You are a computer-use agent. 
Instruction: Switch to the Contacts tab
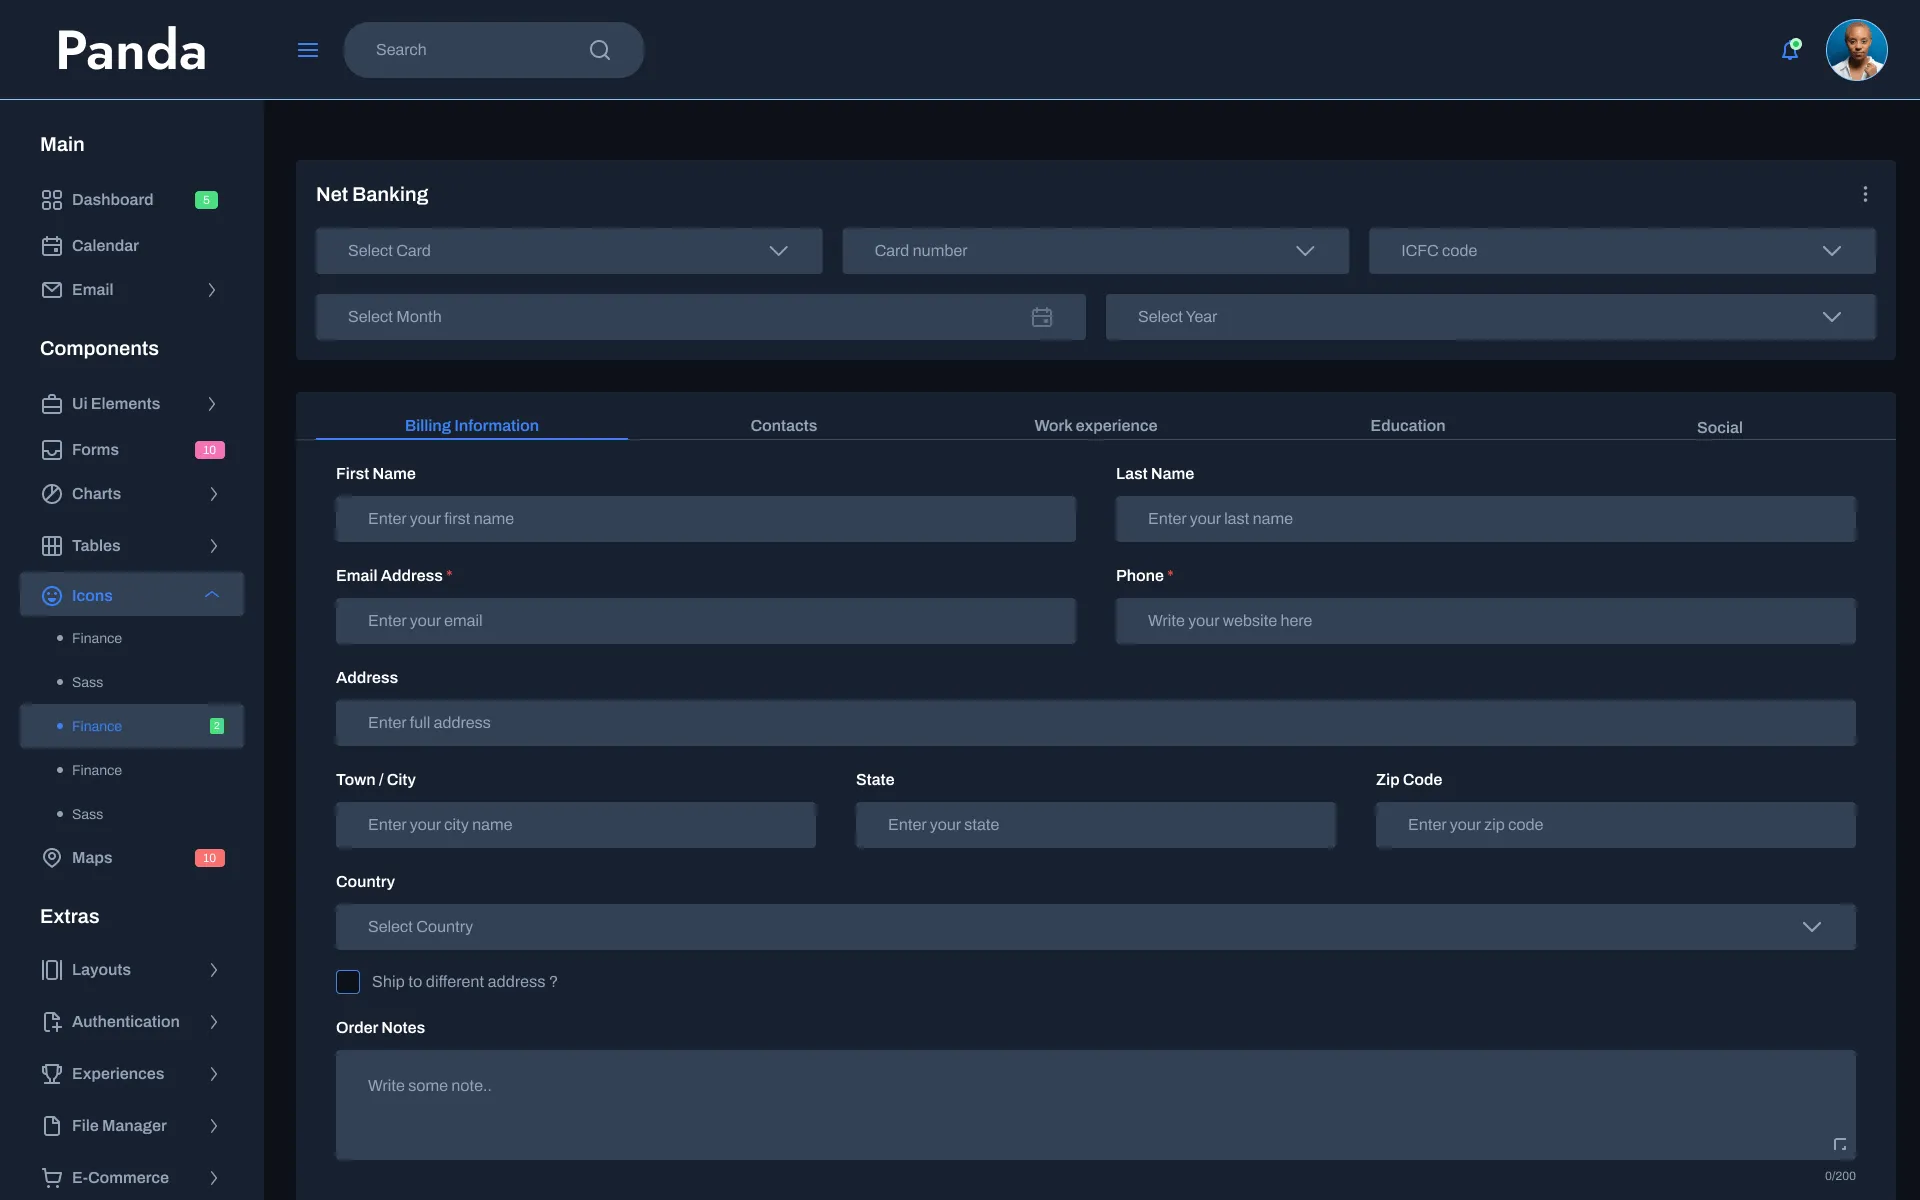click(x=783, y=426)
